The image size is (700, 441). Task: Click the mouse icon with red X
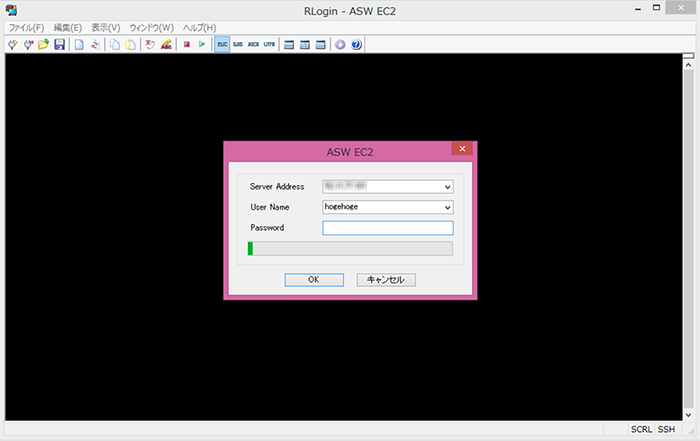click(150, 45)
